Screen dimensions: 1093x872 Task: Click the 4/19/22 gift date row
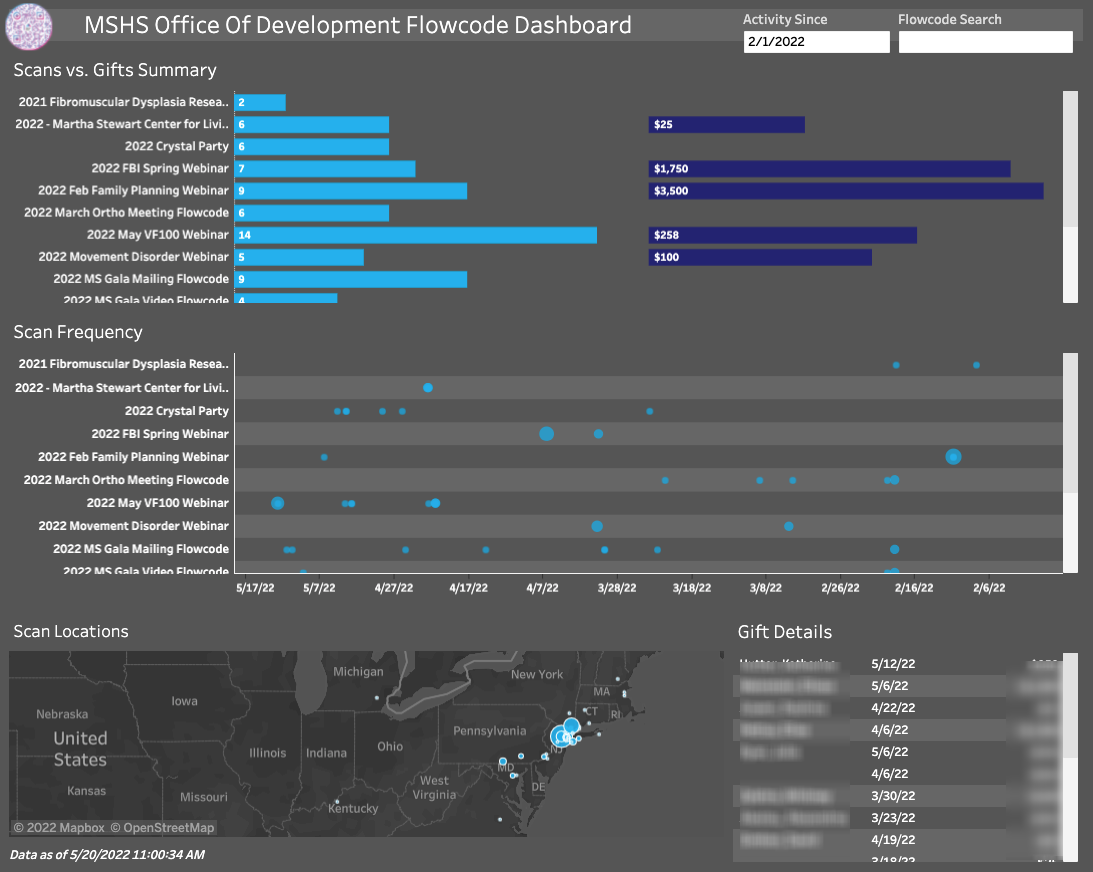click(x=893, y=840)
